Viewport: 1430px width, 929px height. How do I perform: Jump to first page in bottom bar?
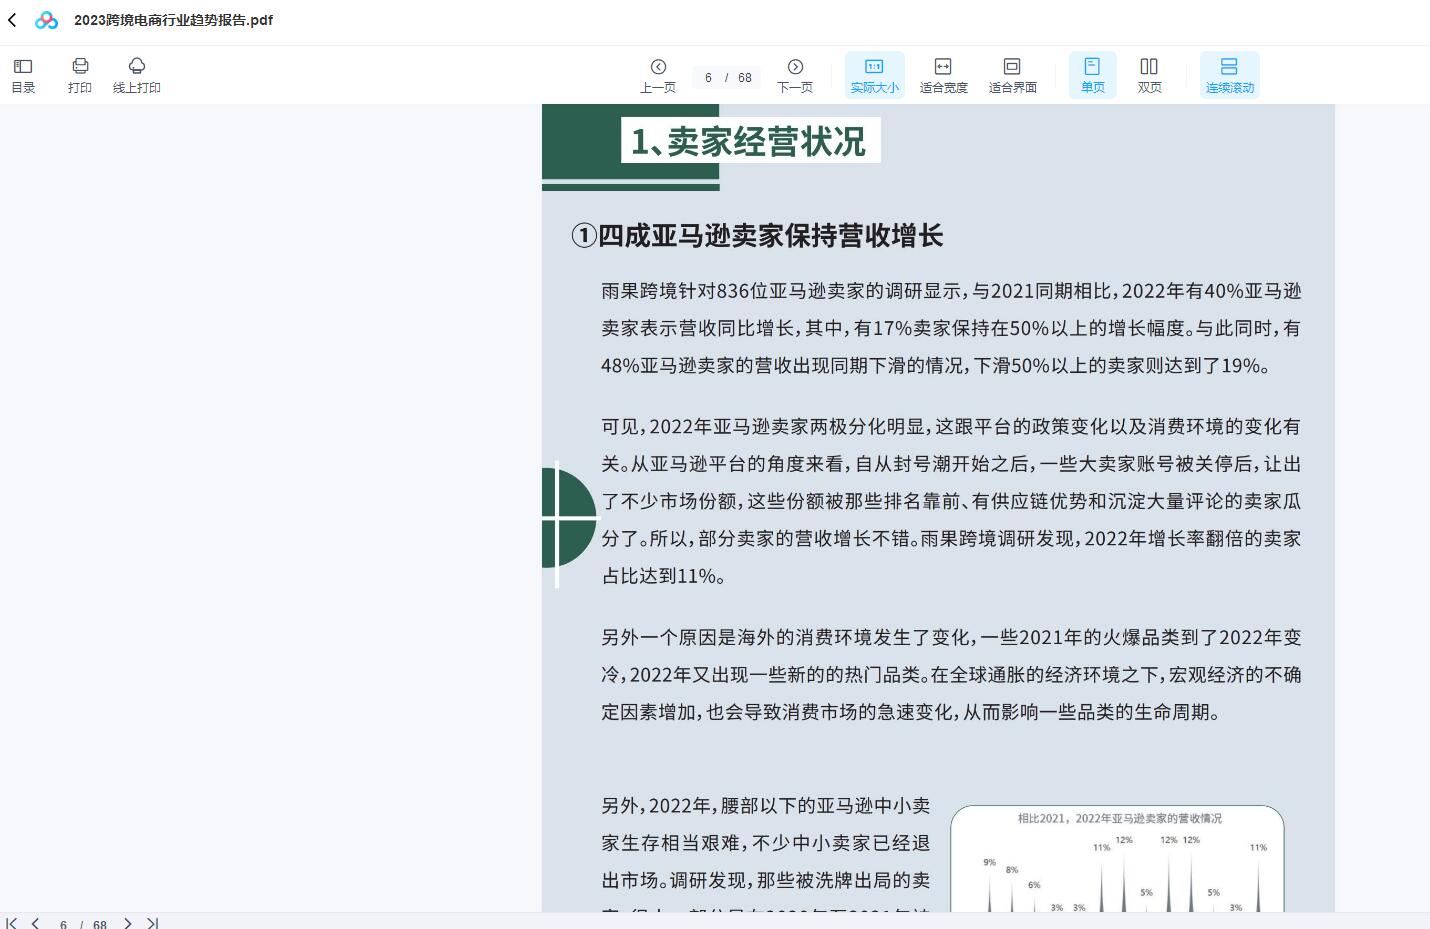[12, 923]
